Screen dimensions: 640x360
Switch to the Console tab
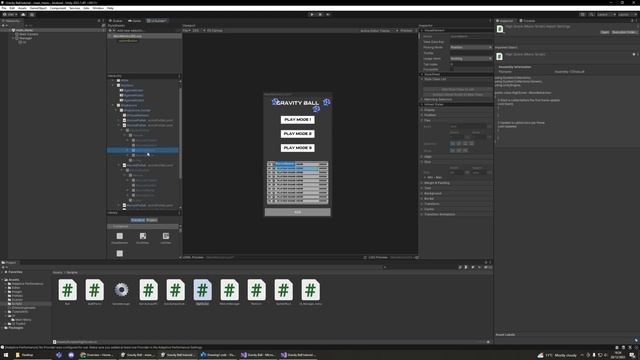pos(527,20)
